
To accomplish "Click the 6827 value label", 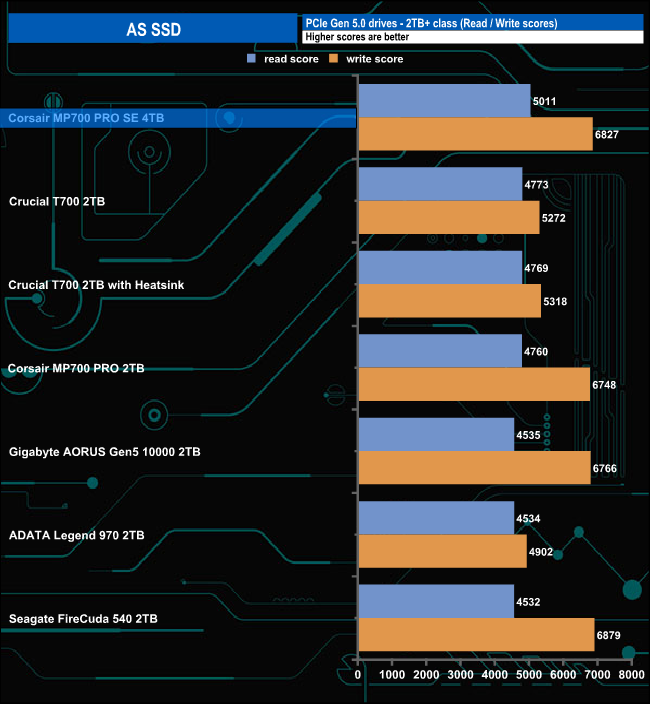I will (x=607, y=135).
